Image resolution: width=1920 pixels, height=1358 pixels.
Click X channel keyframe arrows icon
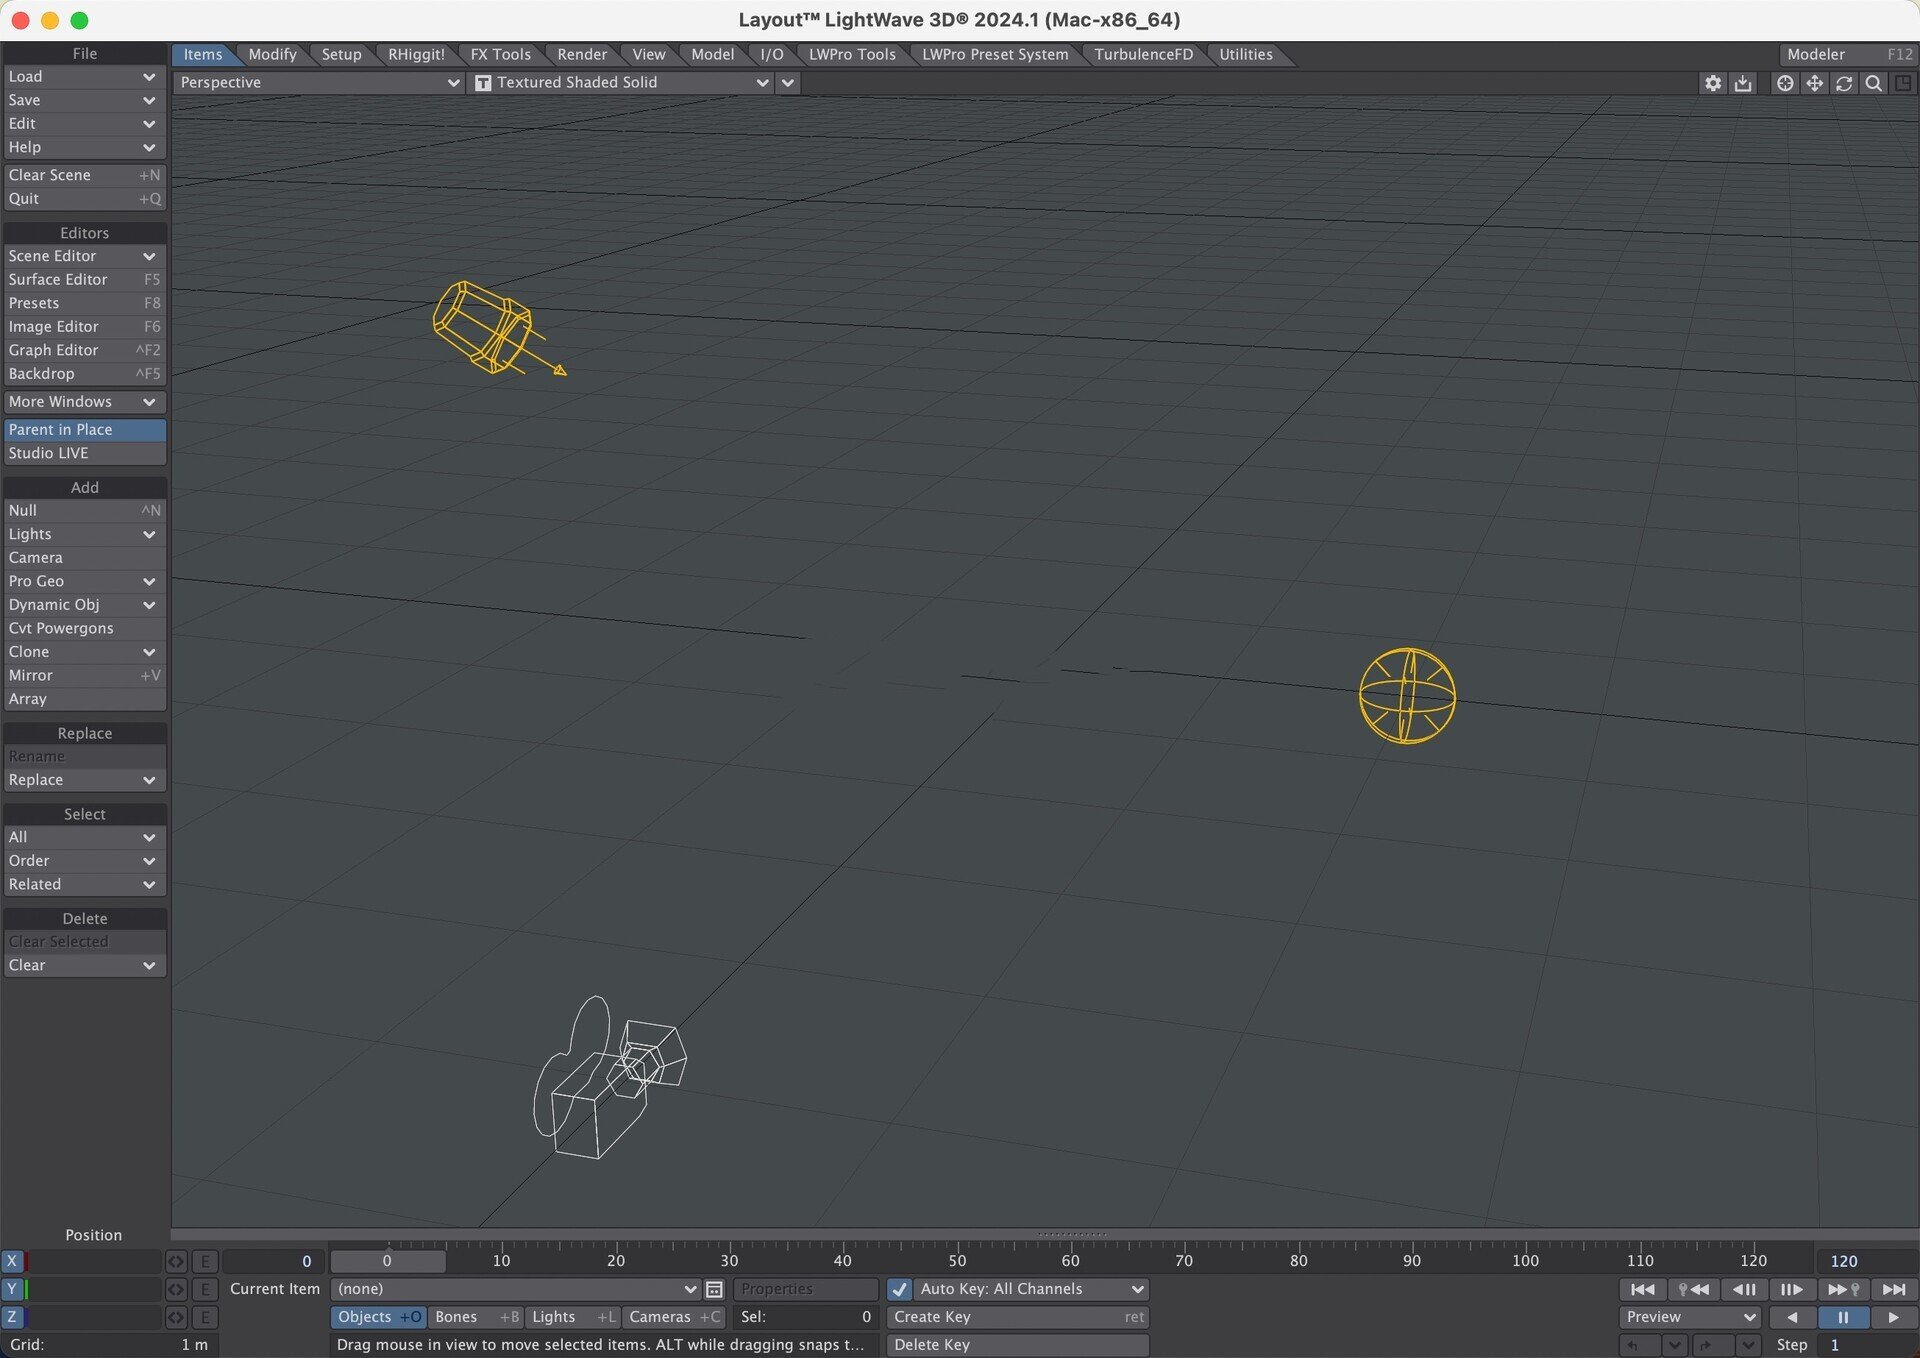[x=176, y=1261]
